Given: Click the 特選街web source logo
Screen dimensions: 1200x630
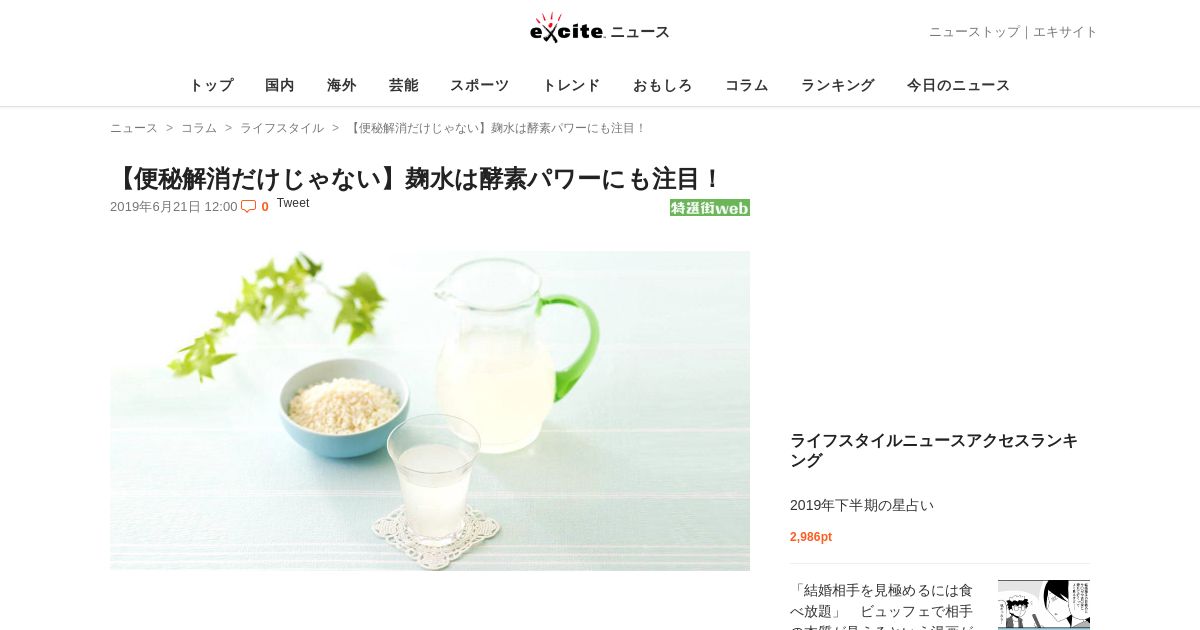Looking at the screenshot, I should [710, 208].
